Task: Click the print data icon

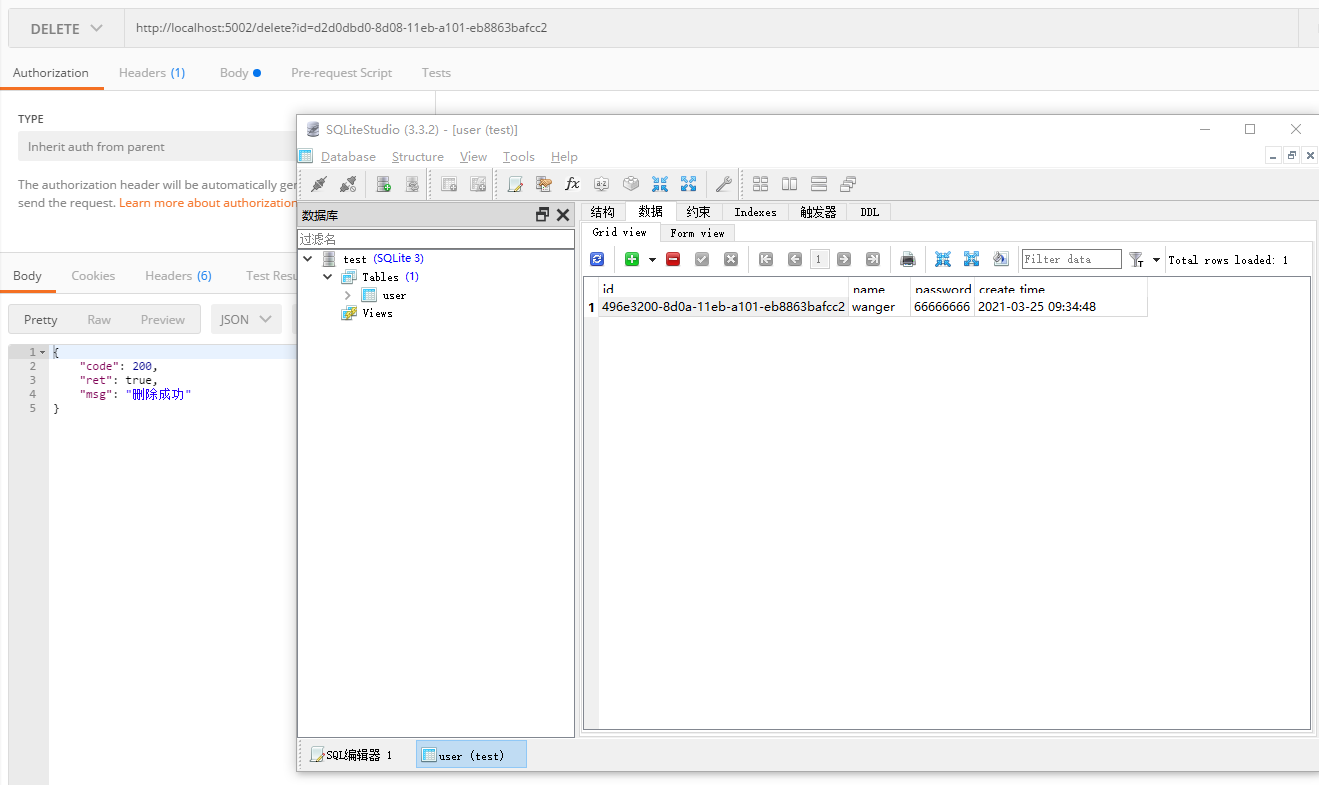Action: coord(908,259)
